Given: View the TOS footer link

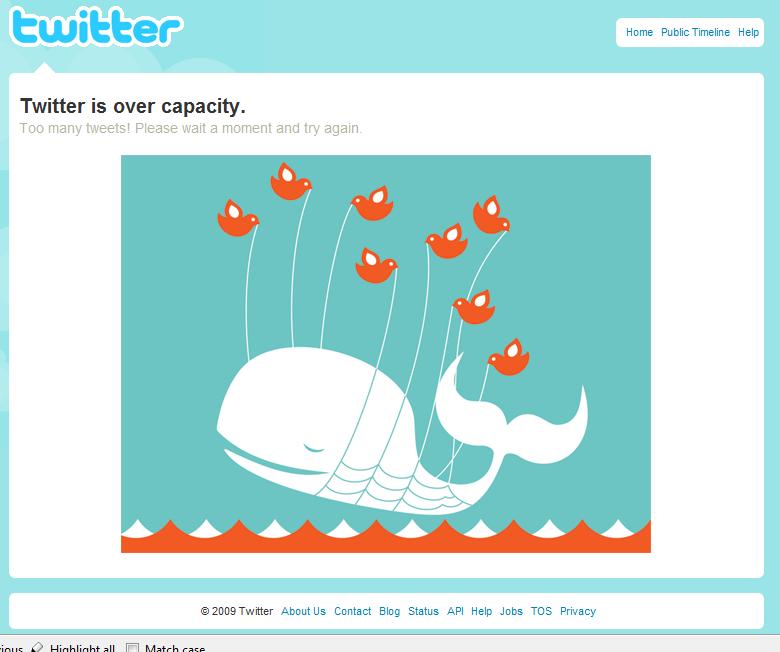Looking at the screenshot, I should click(541, 611).
